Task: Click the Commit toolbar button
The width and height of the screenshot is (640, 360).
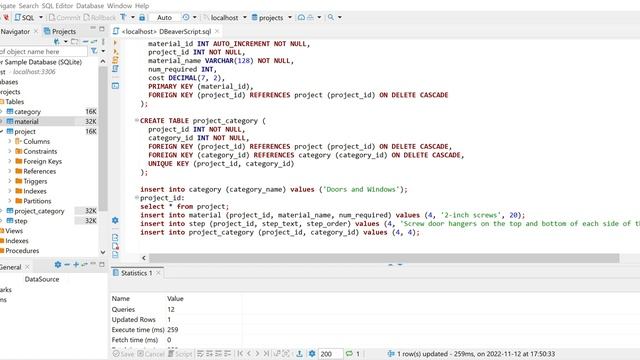Action: click(64, 18)
